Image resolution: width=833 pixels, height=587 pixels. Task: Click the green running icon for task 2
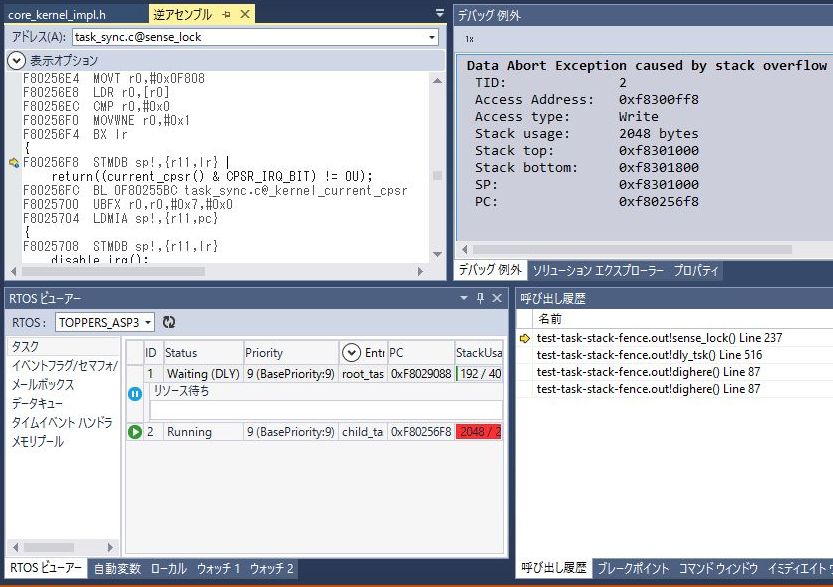coord(135,432)
